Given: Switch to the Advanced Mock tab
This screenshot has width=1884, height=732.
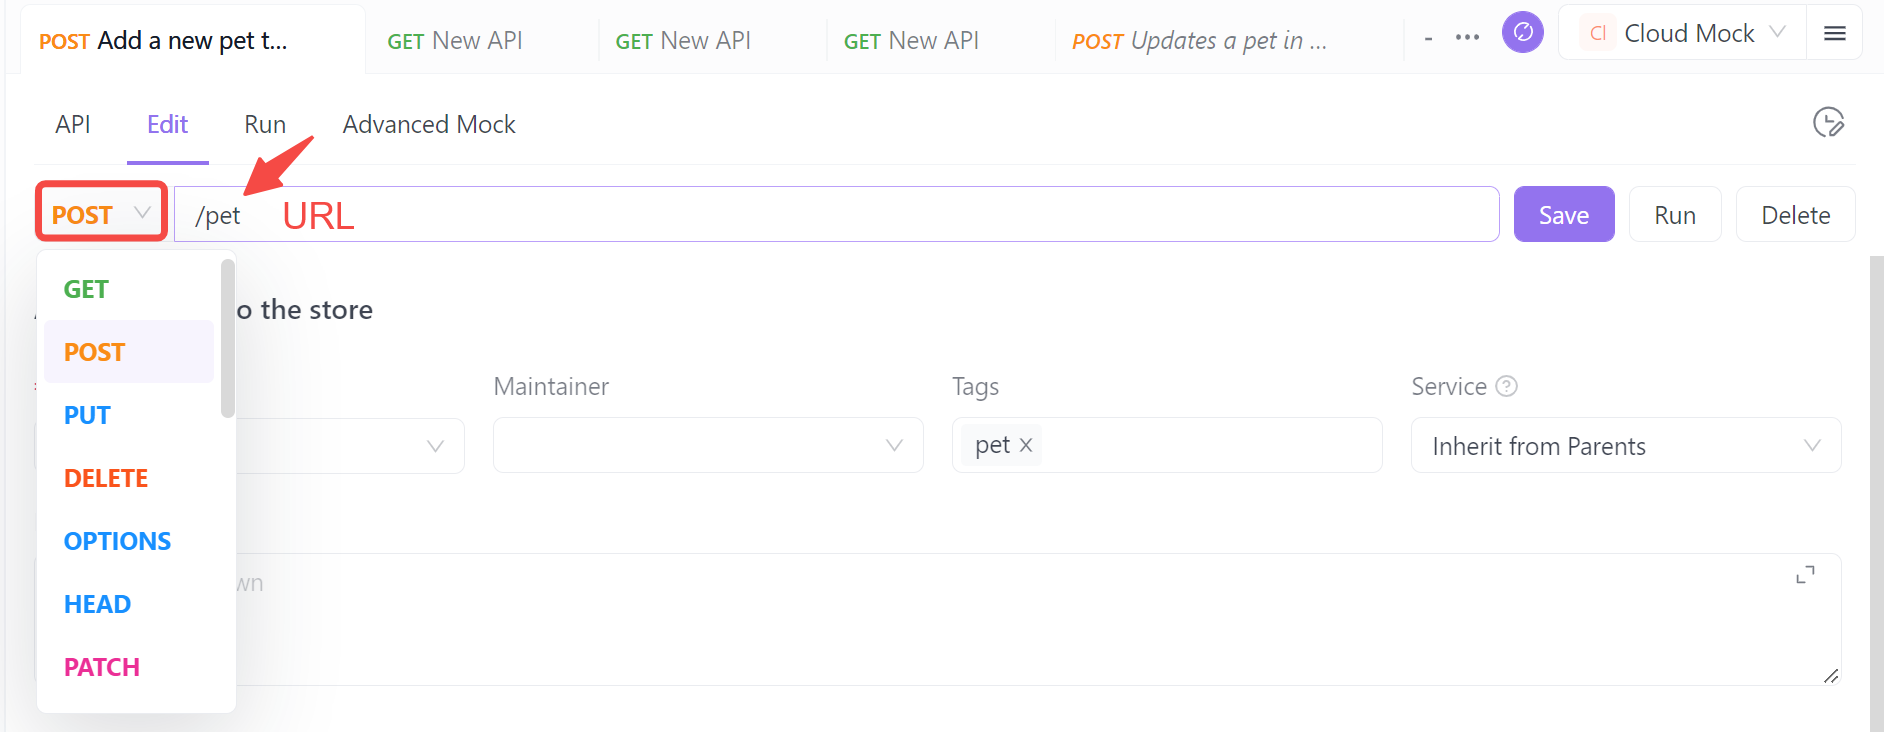Looking at the screenshot, I should point(429,124).
